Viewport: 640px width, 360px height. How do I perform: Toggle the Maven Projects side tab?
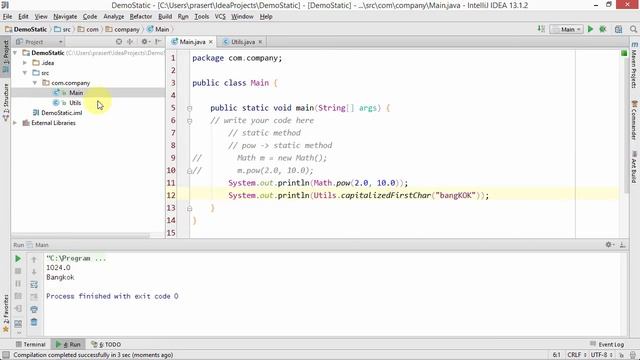click(634, 65)
